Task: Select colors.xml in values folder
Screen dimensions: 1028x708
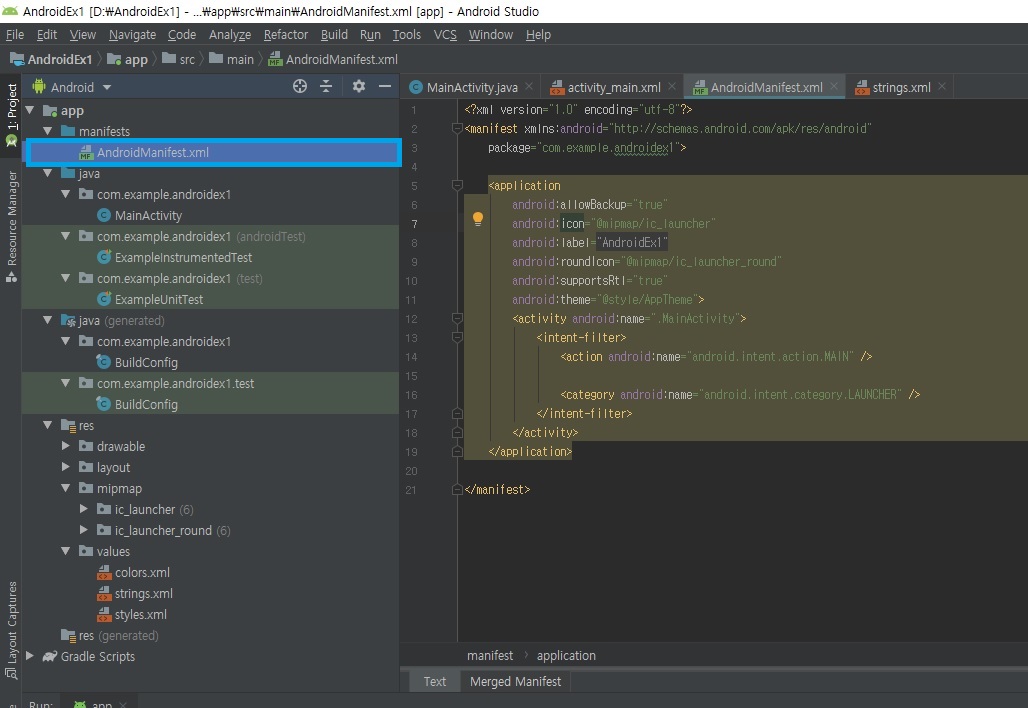Action: [142, 572]
